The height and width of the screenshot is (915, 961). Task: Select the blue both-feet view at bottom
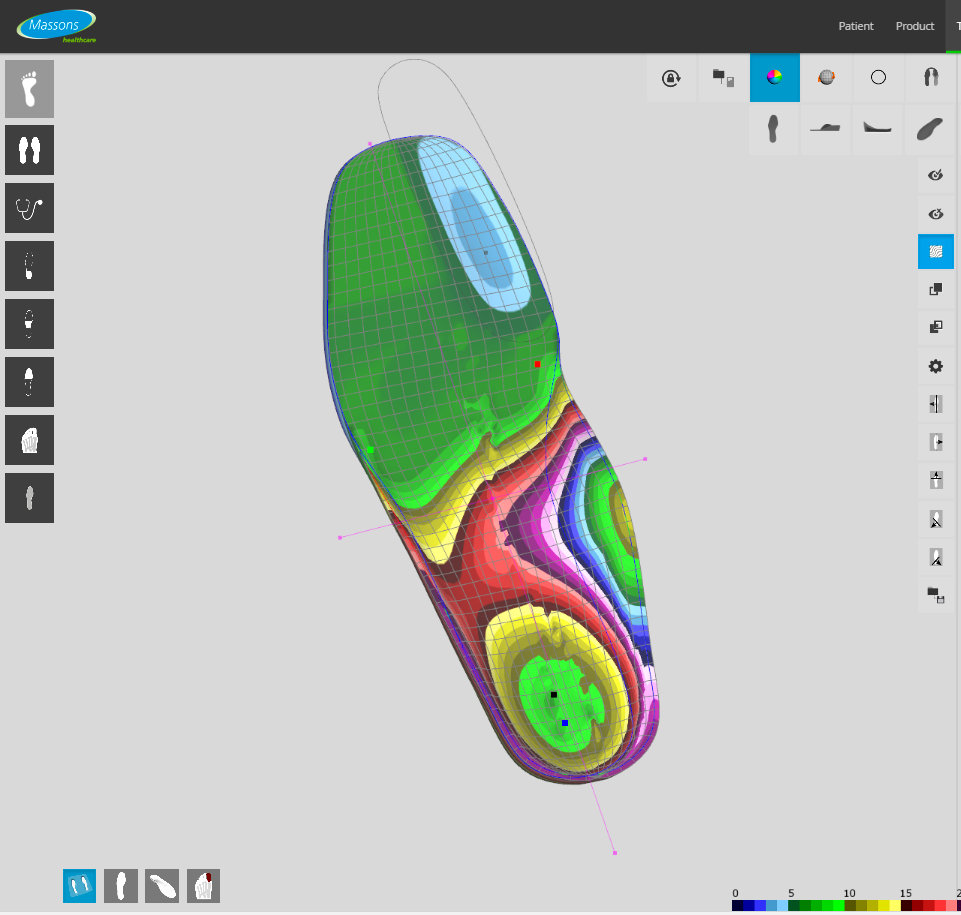[x=79, y=886]
